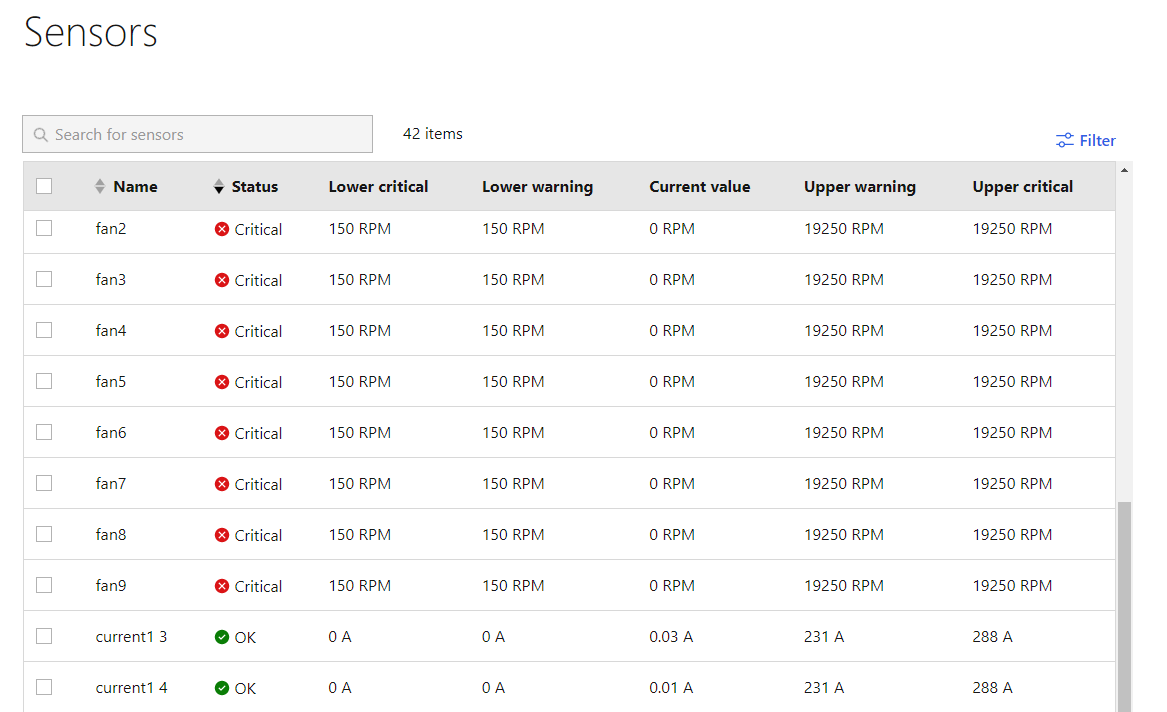Click the Filter sliders icon
The width and height of the screenshot is (1167, 712).
point(1064,141)
